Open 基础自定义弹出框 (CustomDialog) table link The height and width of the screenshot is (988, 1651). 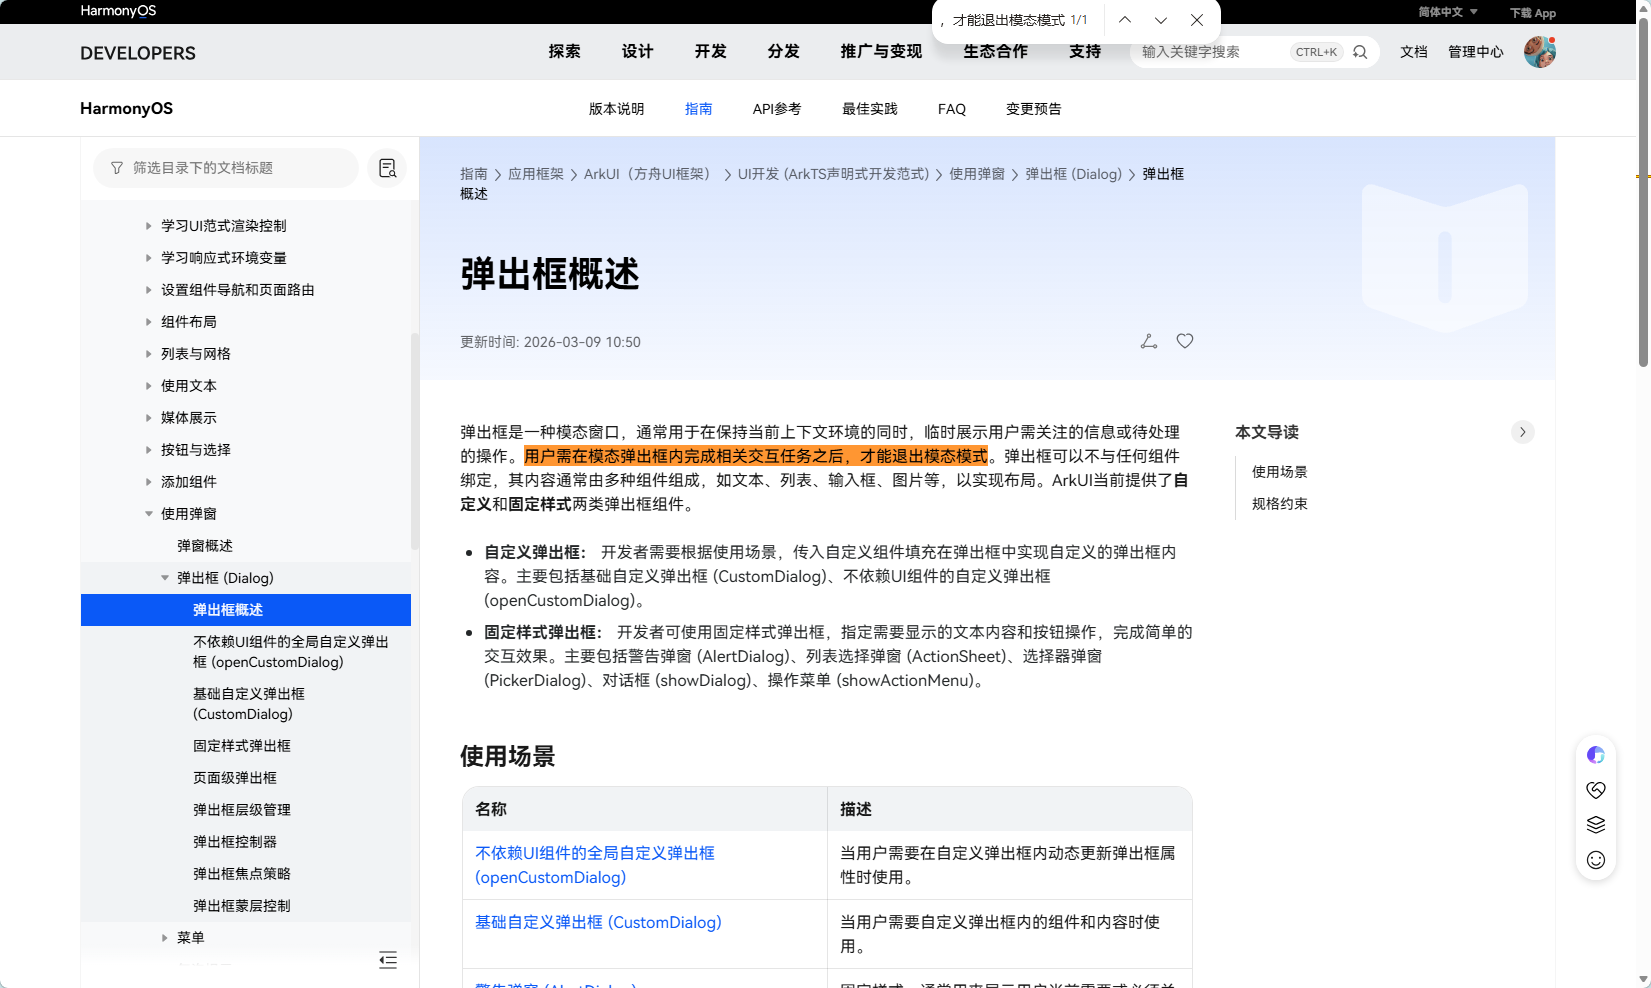[598, 922]
